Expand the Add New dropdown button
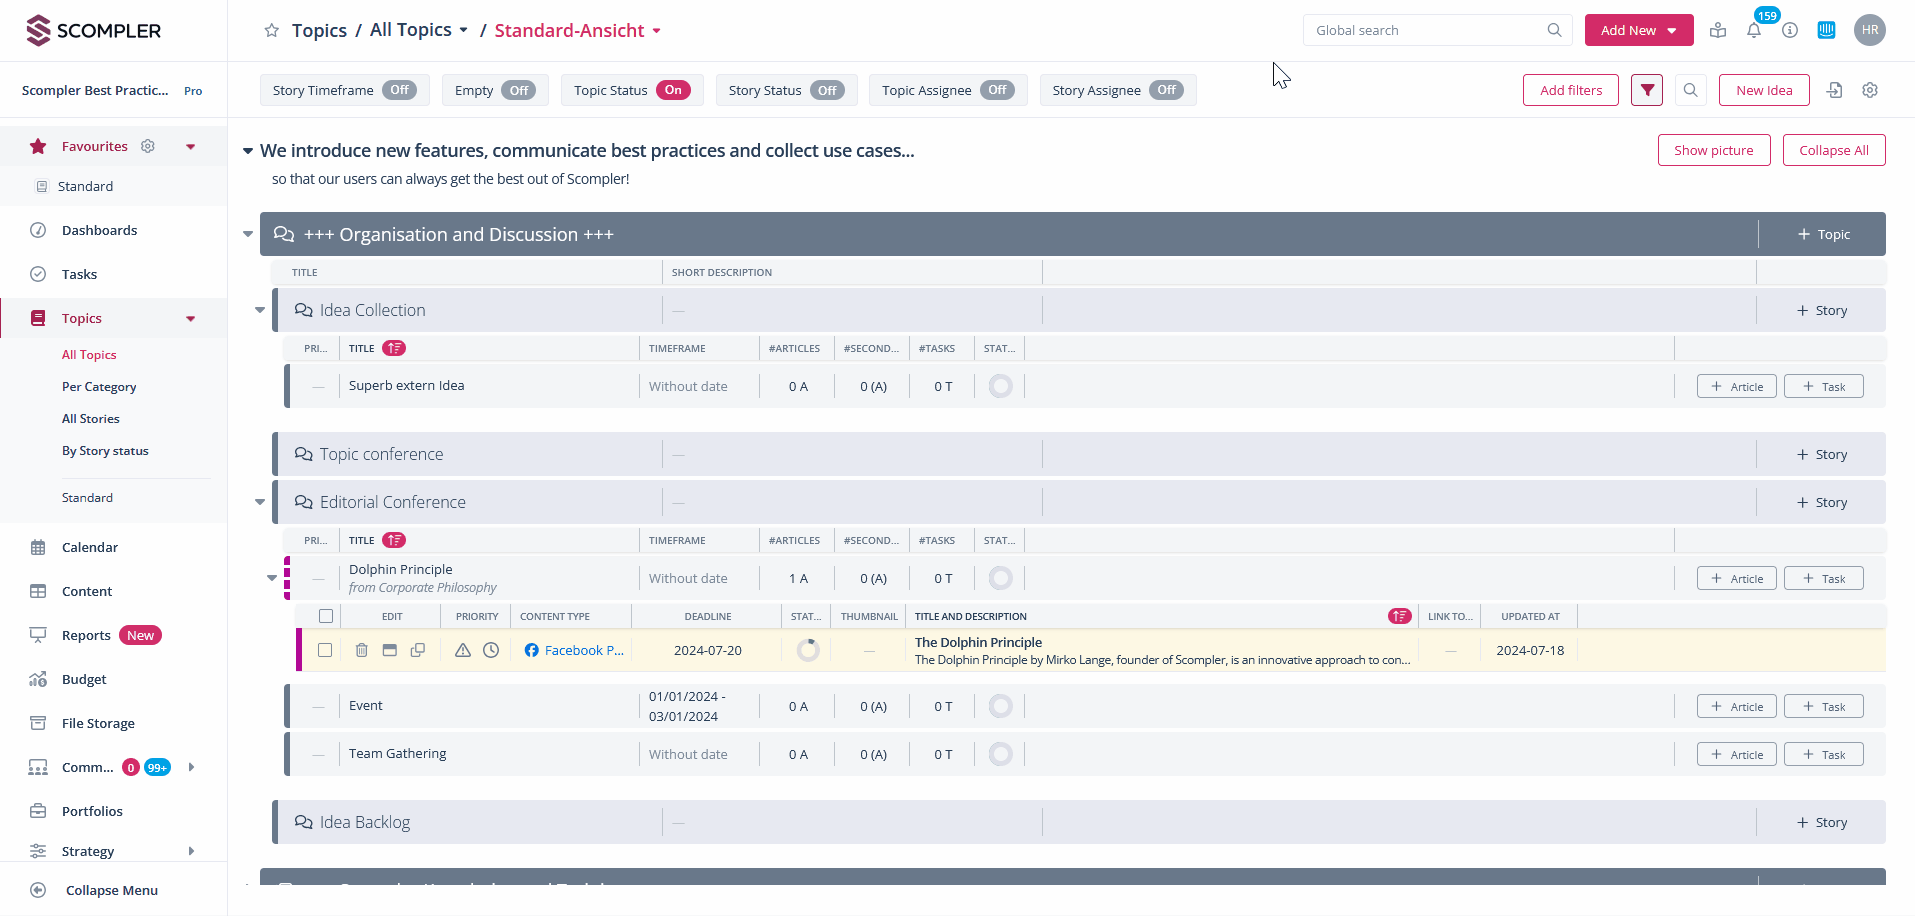1915x916 pixels. (x=1638, y=31)
